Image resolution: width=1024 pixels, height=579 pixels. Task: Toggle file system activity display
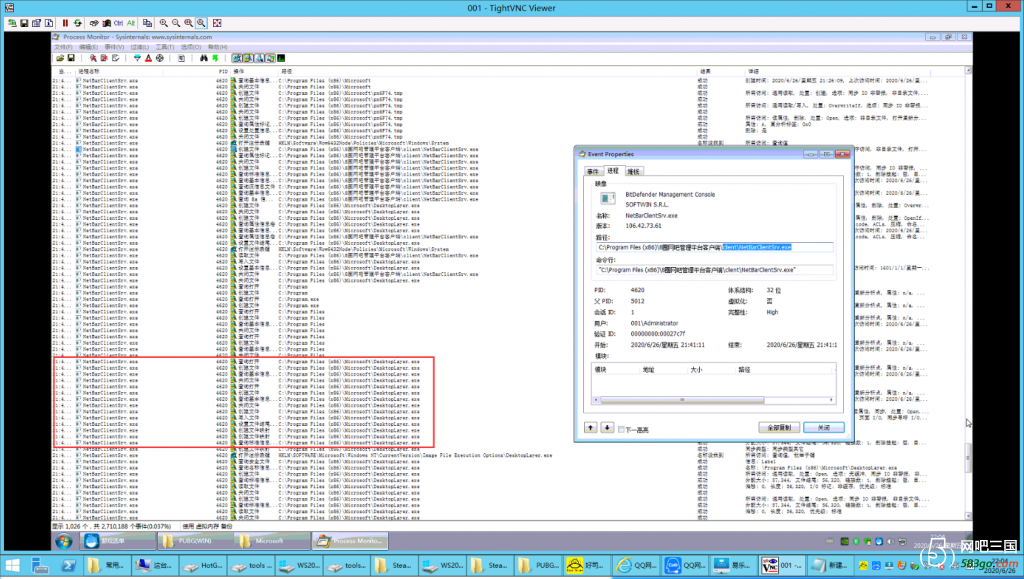248,58
